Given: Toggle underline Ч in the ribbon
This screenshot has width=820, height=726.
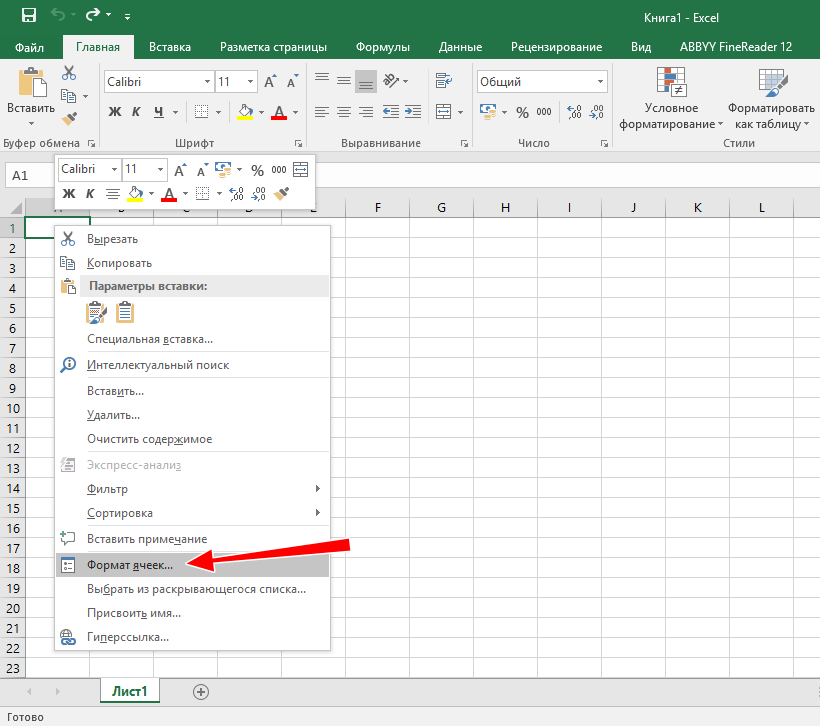Looking at the screenshot, I should pos(158,111).
